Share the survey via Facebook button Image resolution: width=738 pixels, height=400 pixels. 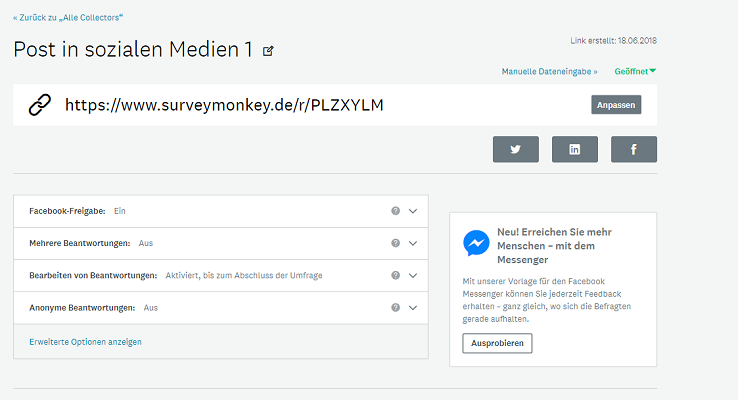tap(634, 149)
